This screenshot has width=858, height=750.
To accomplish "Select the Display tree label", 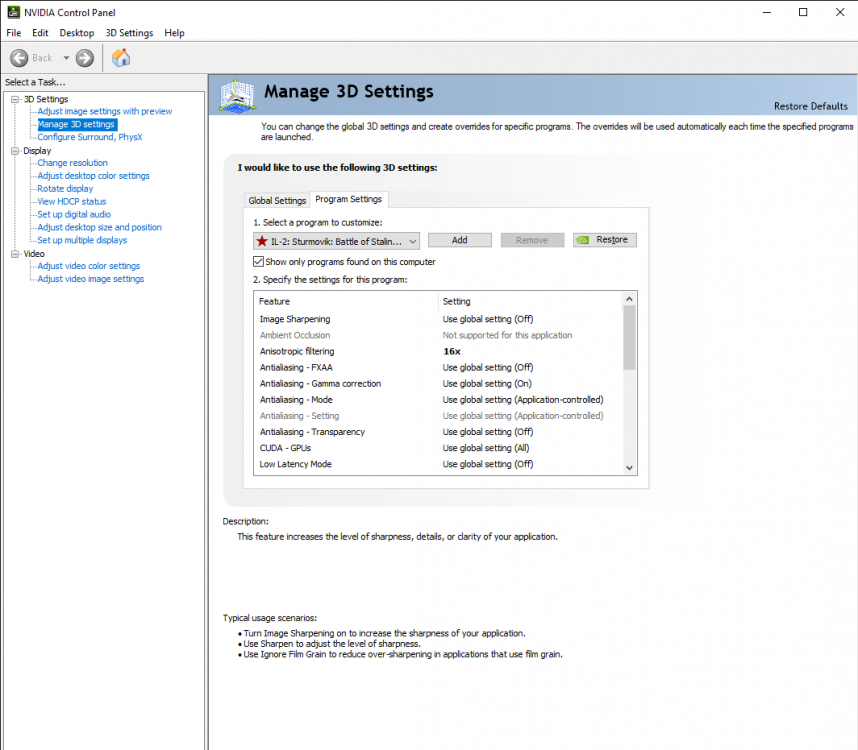I will (37, 150).
